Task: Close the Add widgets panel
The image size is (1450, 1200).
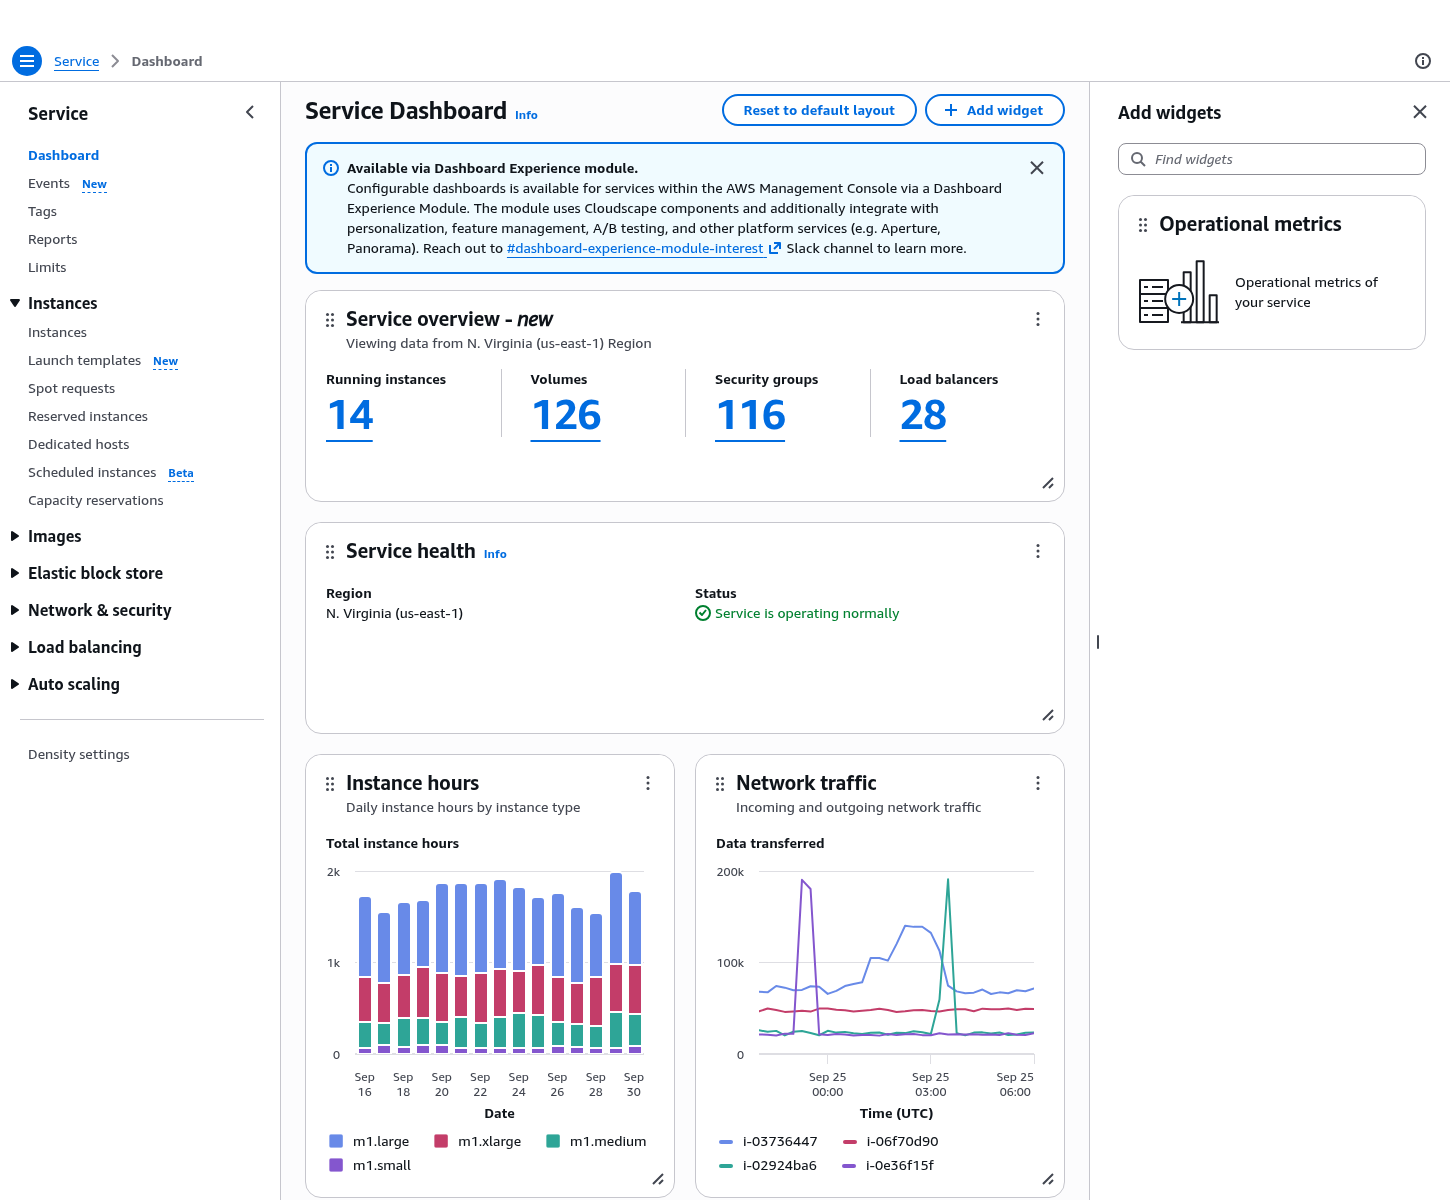Action: click(x=1420, y=112)
